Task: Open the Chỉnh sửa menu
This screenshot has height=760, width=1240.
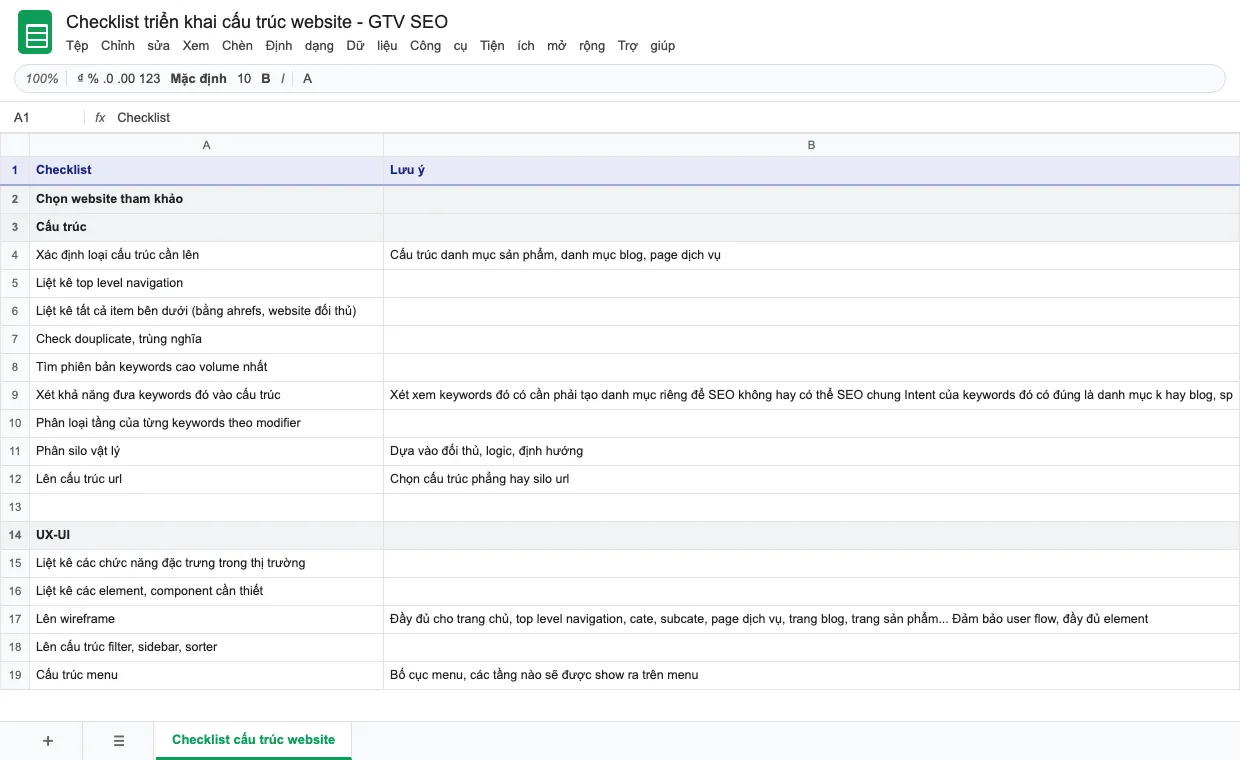Action: coord(135,45)
